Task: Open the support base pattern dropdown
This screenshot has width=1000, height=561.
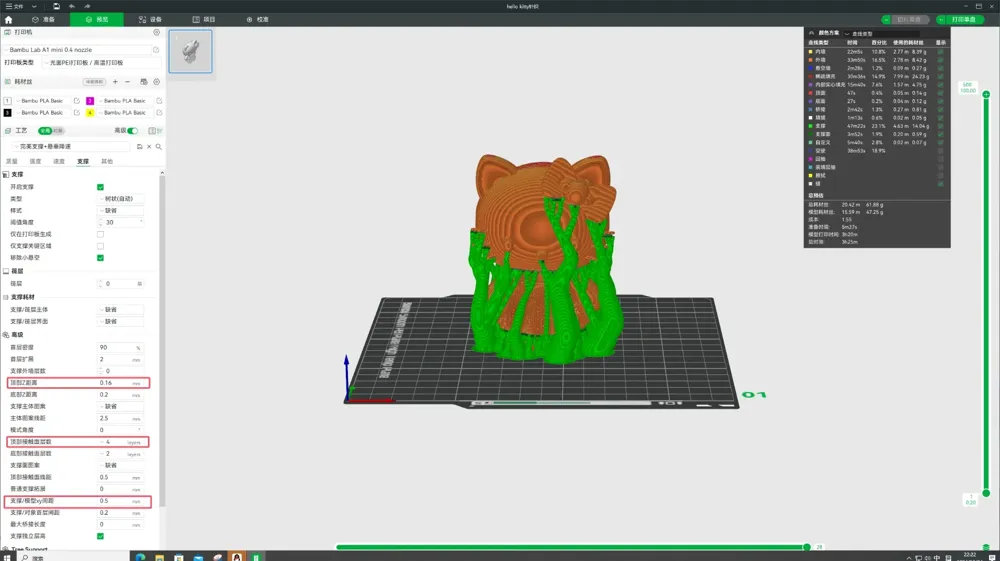Action: coord(121,406)
